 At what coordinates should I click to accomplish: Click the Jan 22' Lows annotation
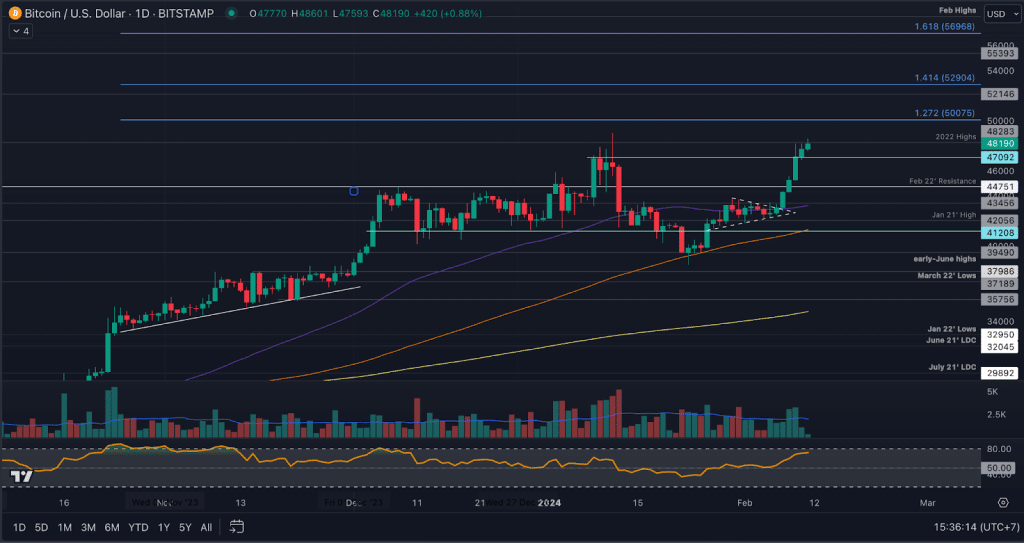click(x=952, y=329)
